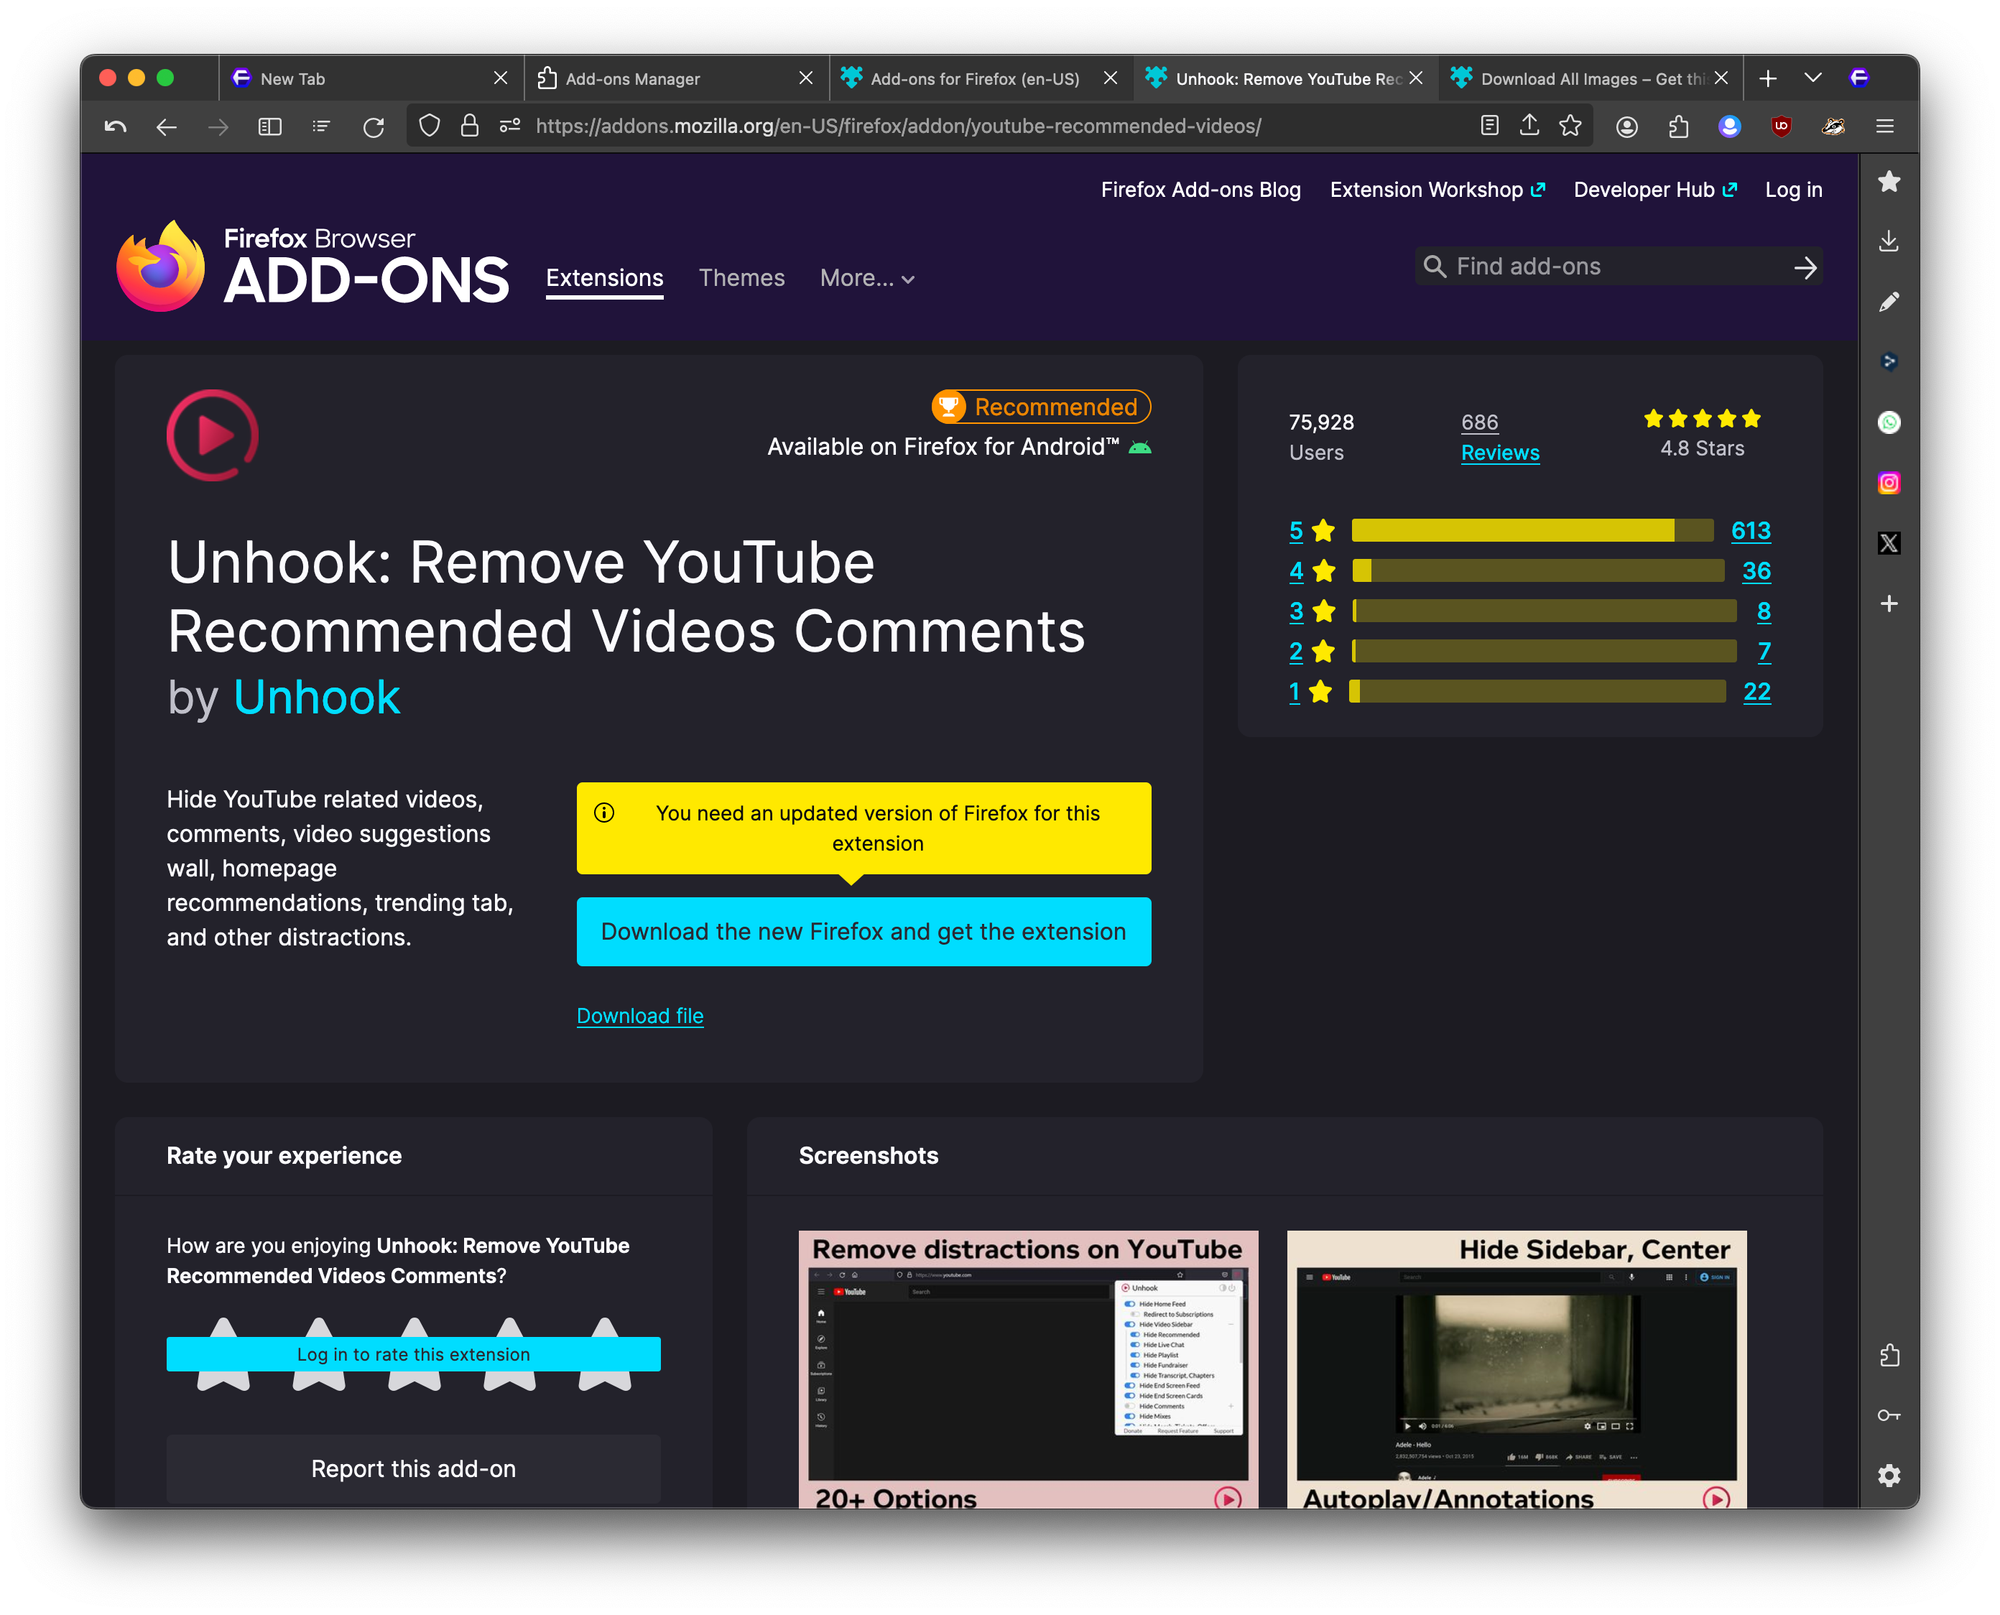Click the lock site security icon

pyautogui.click(x=469, y=126)
